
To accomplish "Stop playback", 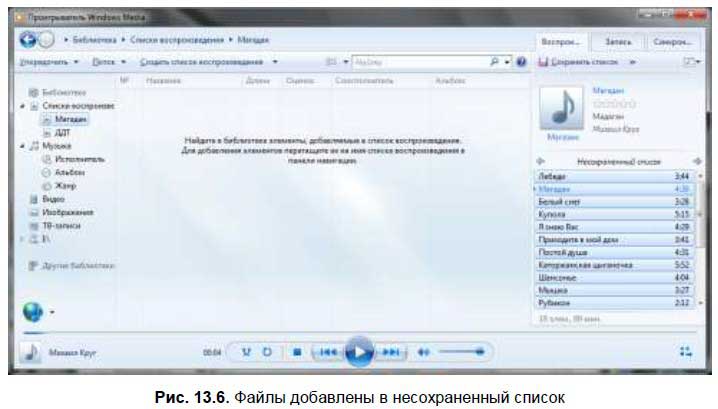I will point(297,352).
